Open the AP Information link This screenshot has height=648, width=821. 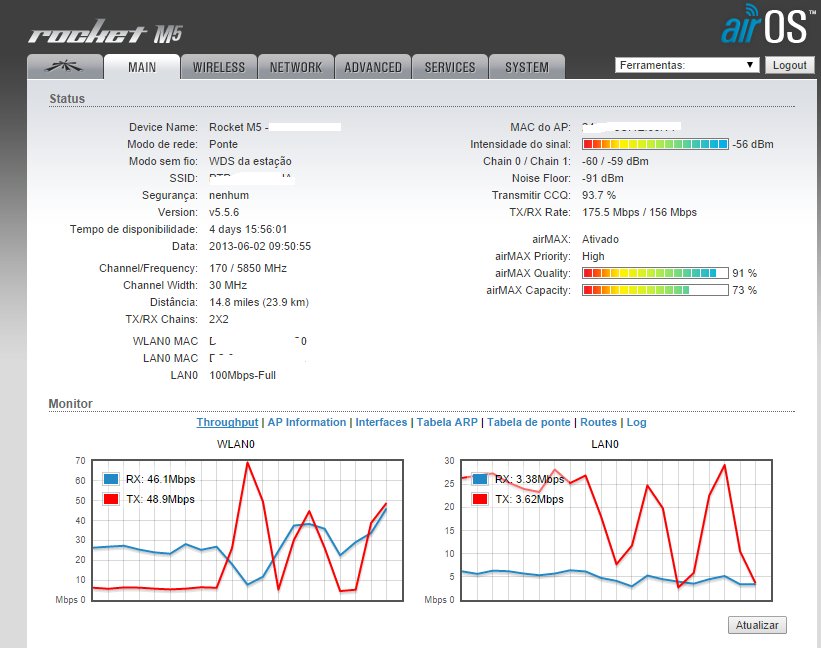click(307, 422)
